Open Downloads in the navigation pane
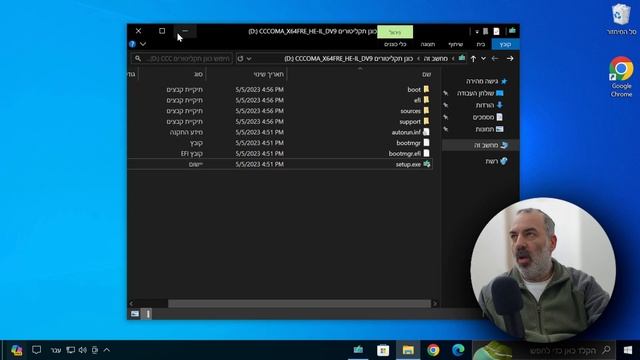Viewport: 640px width, 360px height. click(x=489, y=105)
